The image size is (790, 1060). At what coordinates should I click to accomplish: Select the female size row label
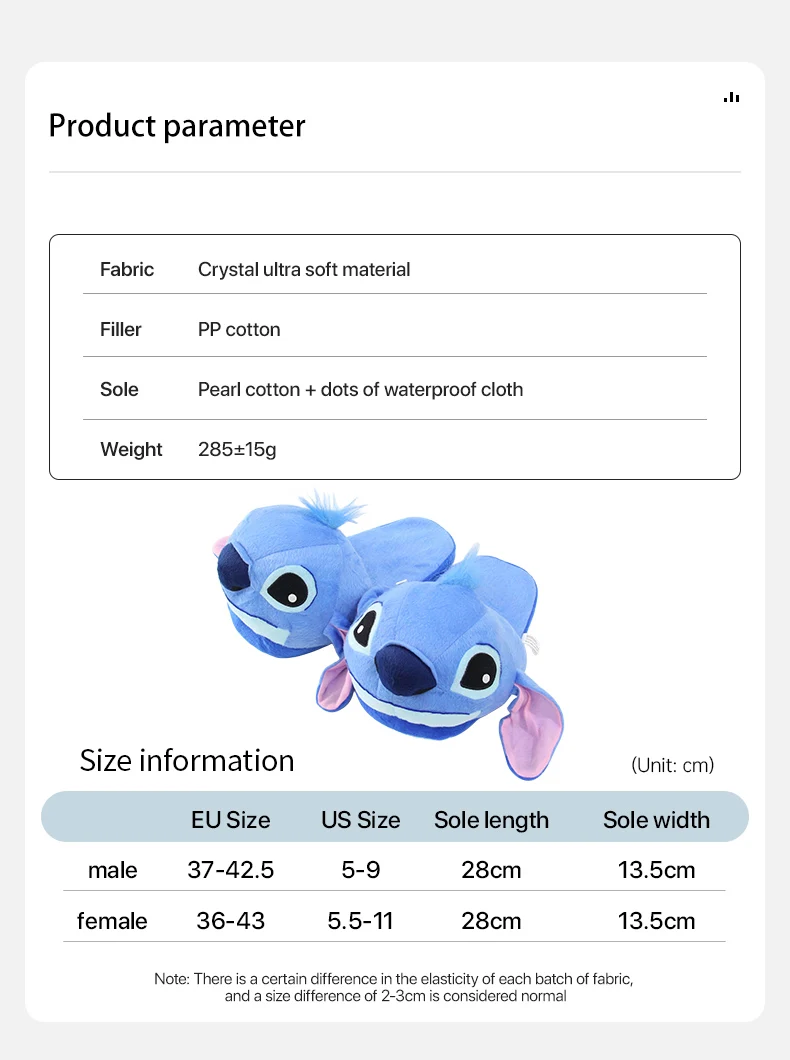pyautogui.click(x=112, y=920)
